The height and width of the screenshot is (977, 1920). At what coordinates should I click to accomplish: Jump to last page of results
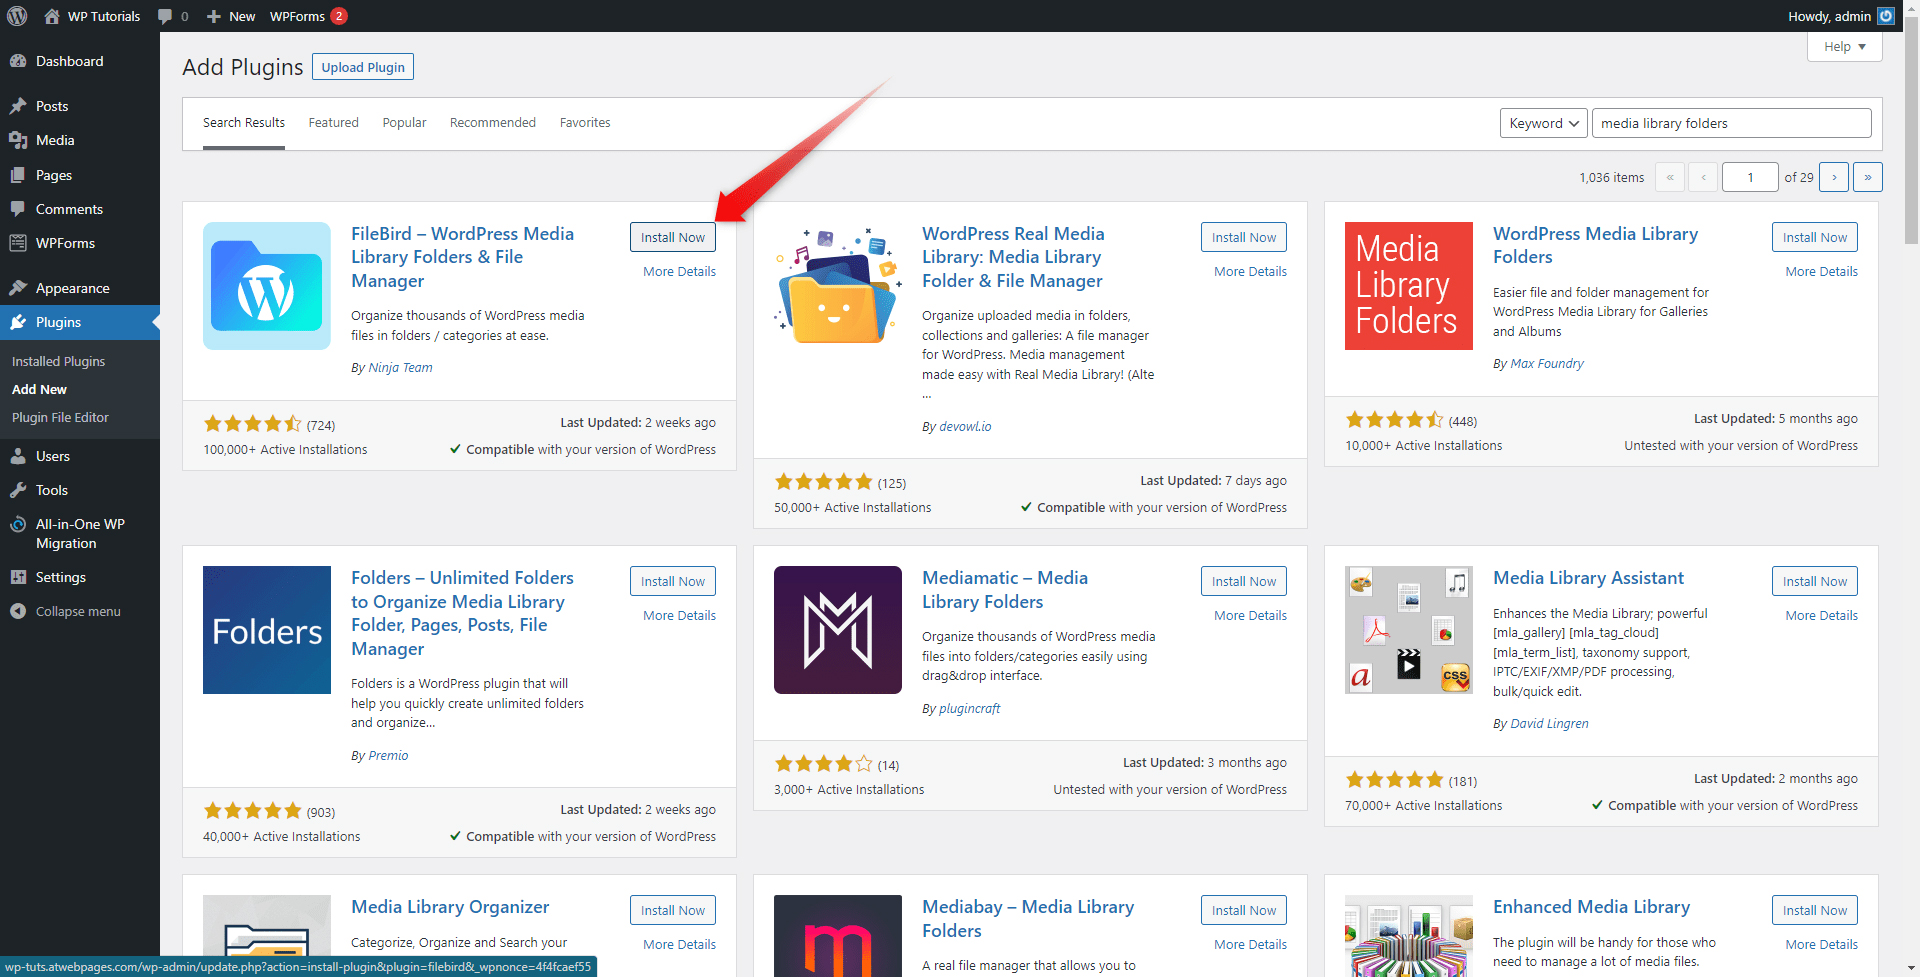[1868, 177]
